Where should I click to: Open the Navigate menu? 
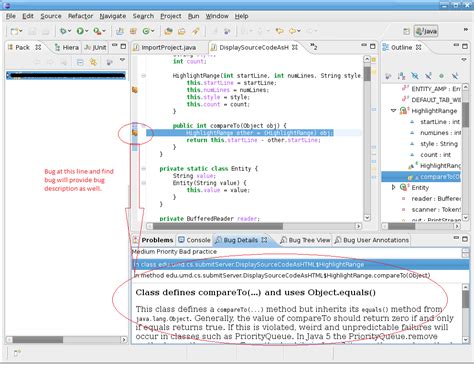click(113, 16)
